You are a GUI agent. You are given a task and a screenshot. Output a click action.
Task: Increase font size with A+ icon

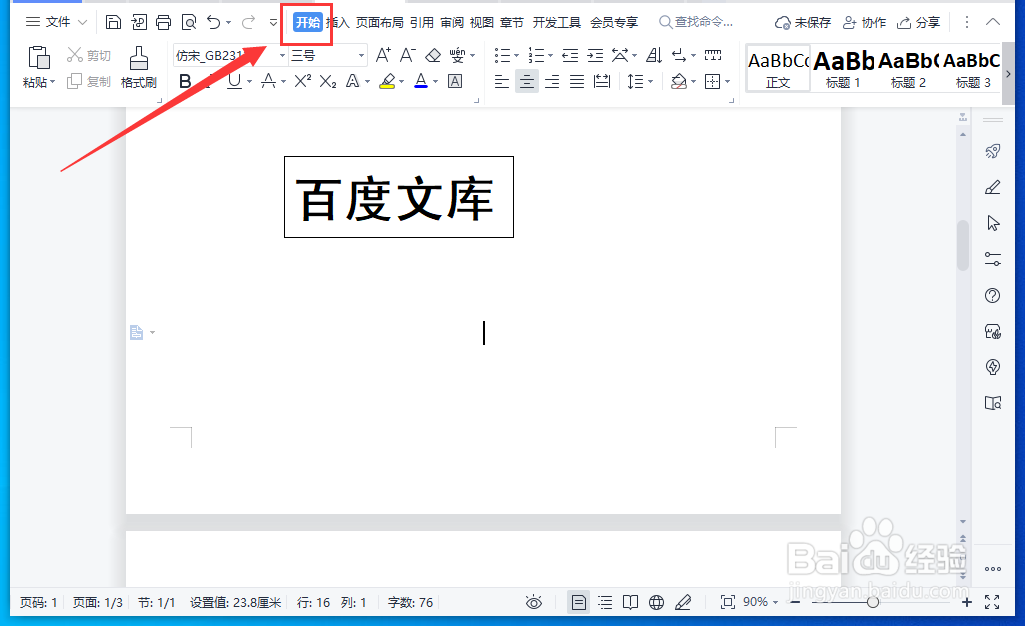tap(383, 55)
